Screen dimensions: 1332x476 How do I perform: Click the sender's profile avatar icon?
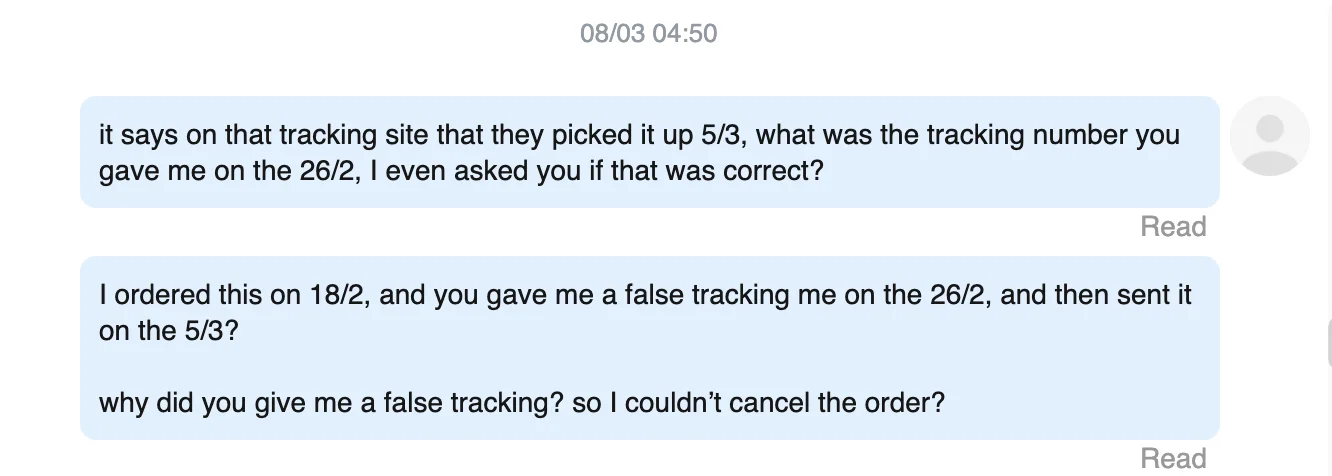click(x=1269, y=135)
